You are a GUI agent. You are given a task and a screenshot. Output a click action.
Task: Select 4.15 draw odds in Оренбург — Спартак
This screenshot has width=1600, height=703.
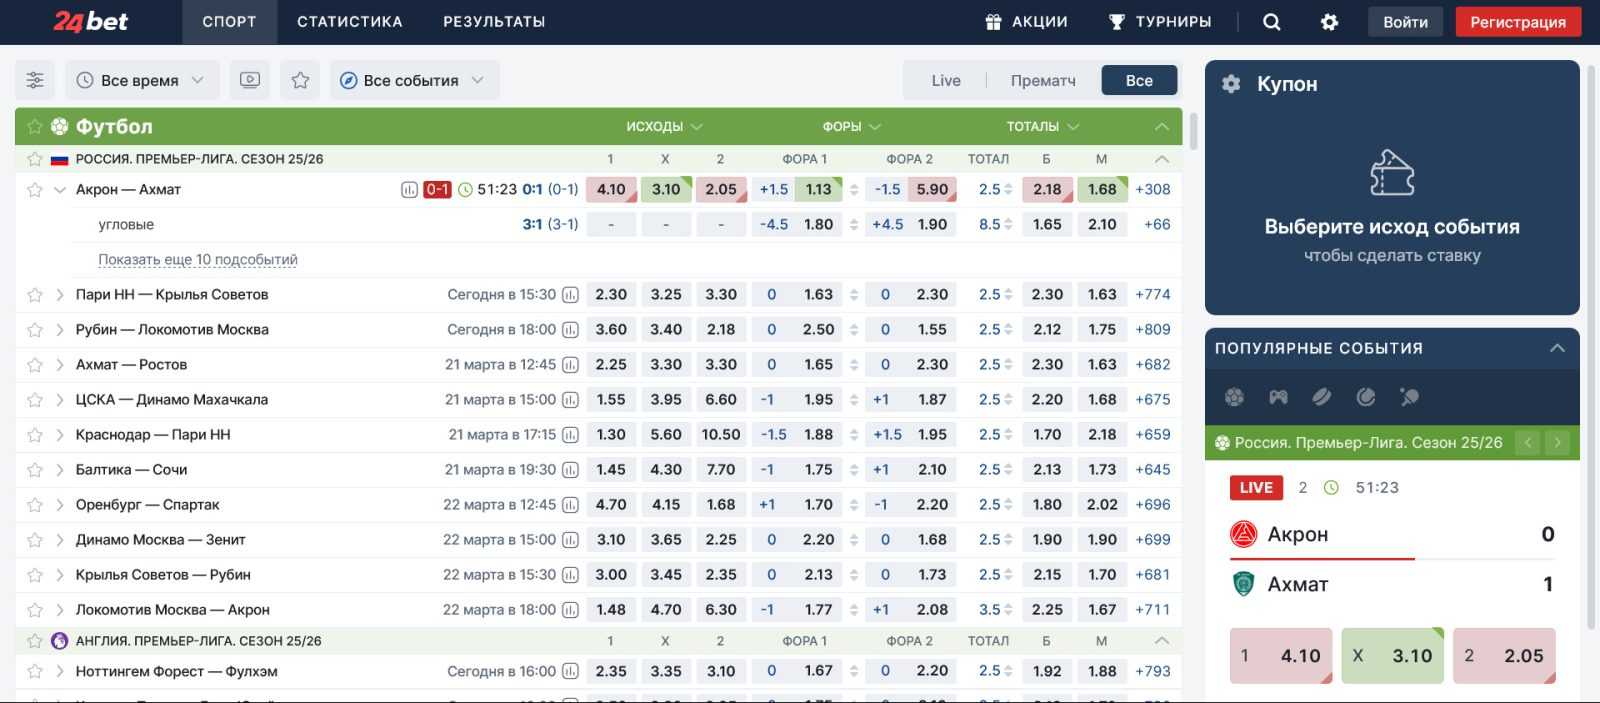[666, 504]
